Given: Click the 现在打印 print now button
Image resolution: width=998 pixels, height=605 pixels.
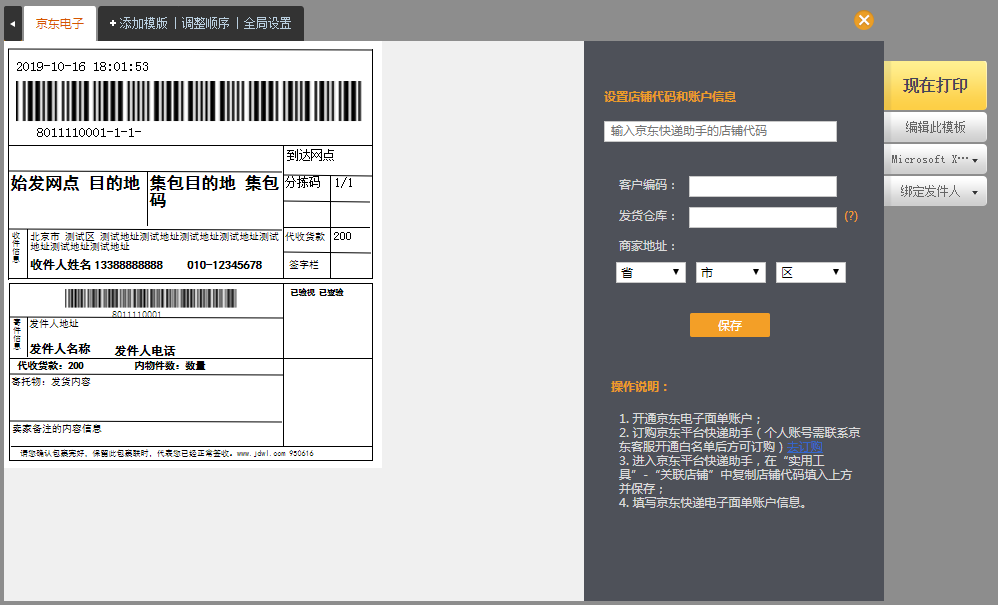Looking at the screenshot, I should (x=935, y=85).
